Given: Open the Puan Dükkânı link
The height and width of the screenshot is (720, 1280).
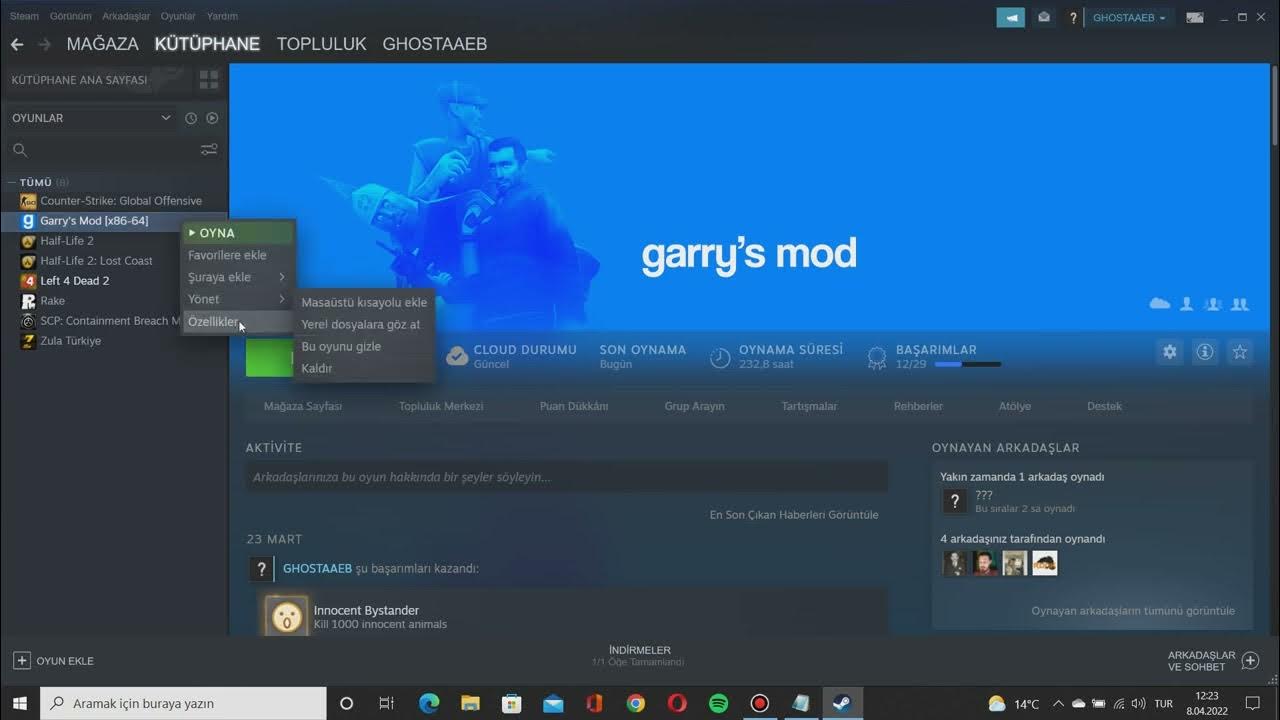Looking at the screenshot, I should tap(574, 406).
